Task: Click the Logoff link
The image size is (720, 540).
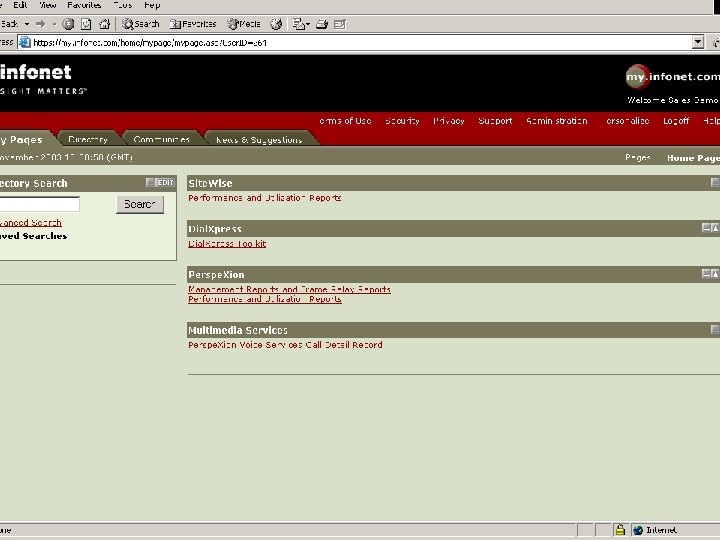Action: click(x=676, y=121)
